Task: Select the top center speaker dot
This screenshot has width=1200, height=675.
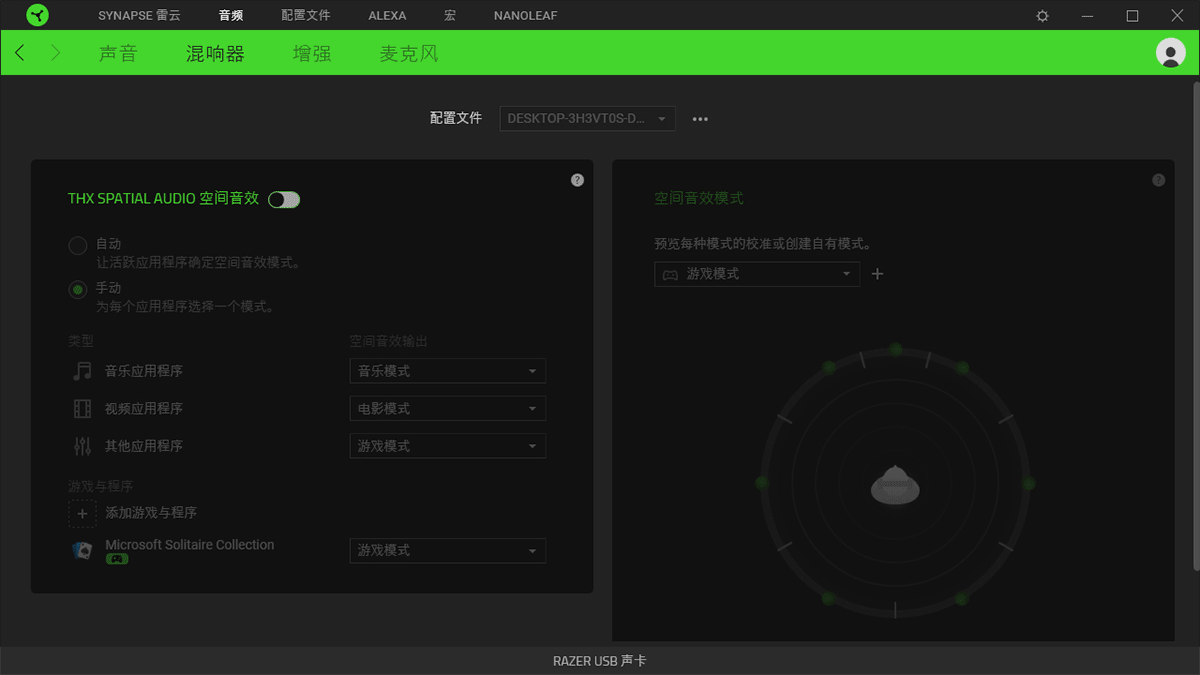Action: pyautogui.click(x=896, y=349)
